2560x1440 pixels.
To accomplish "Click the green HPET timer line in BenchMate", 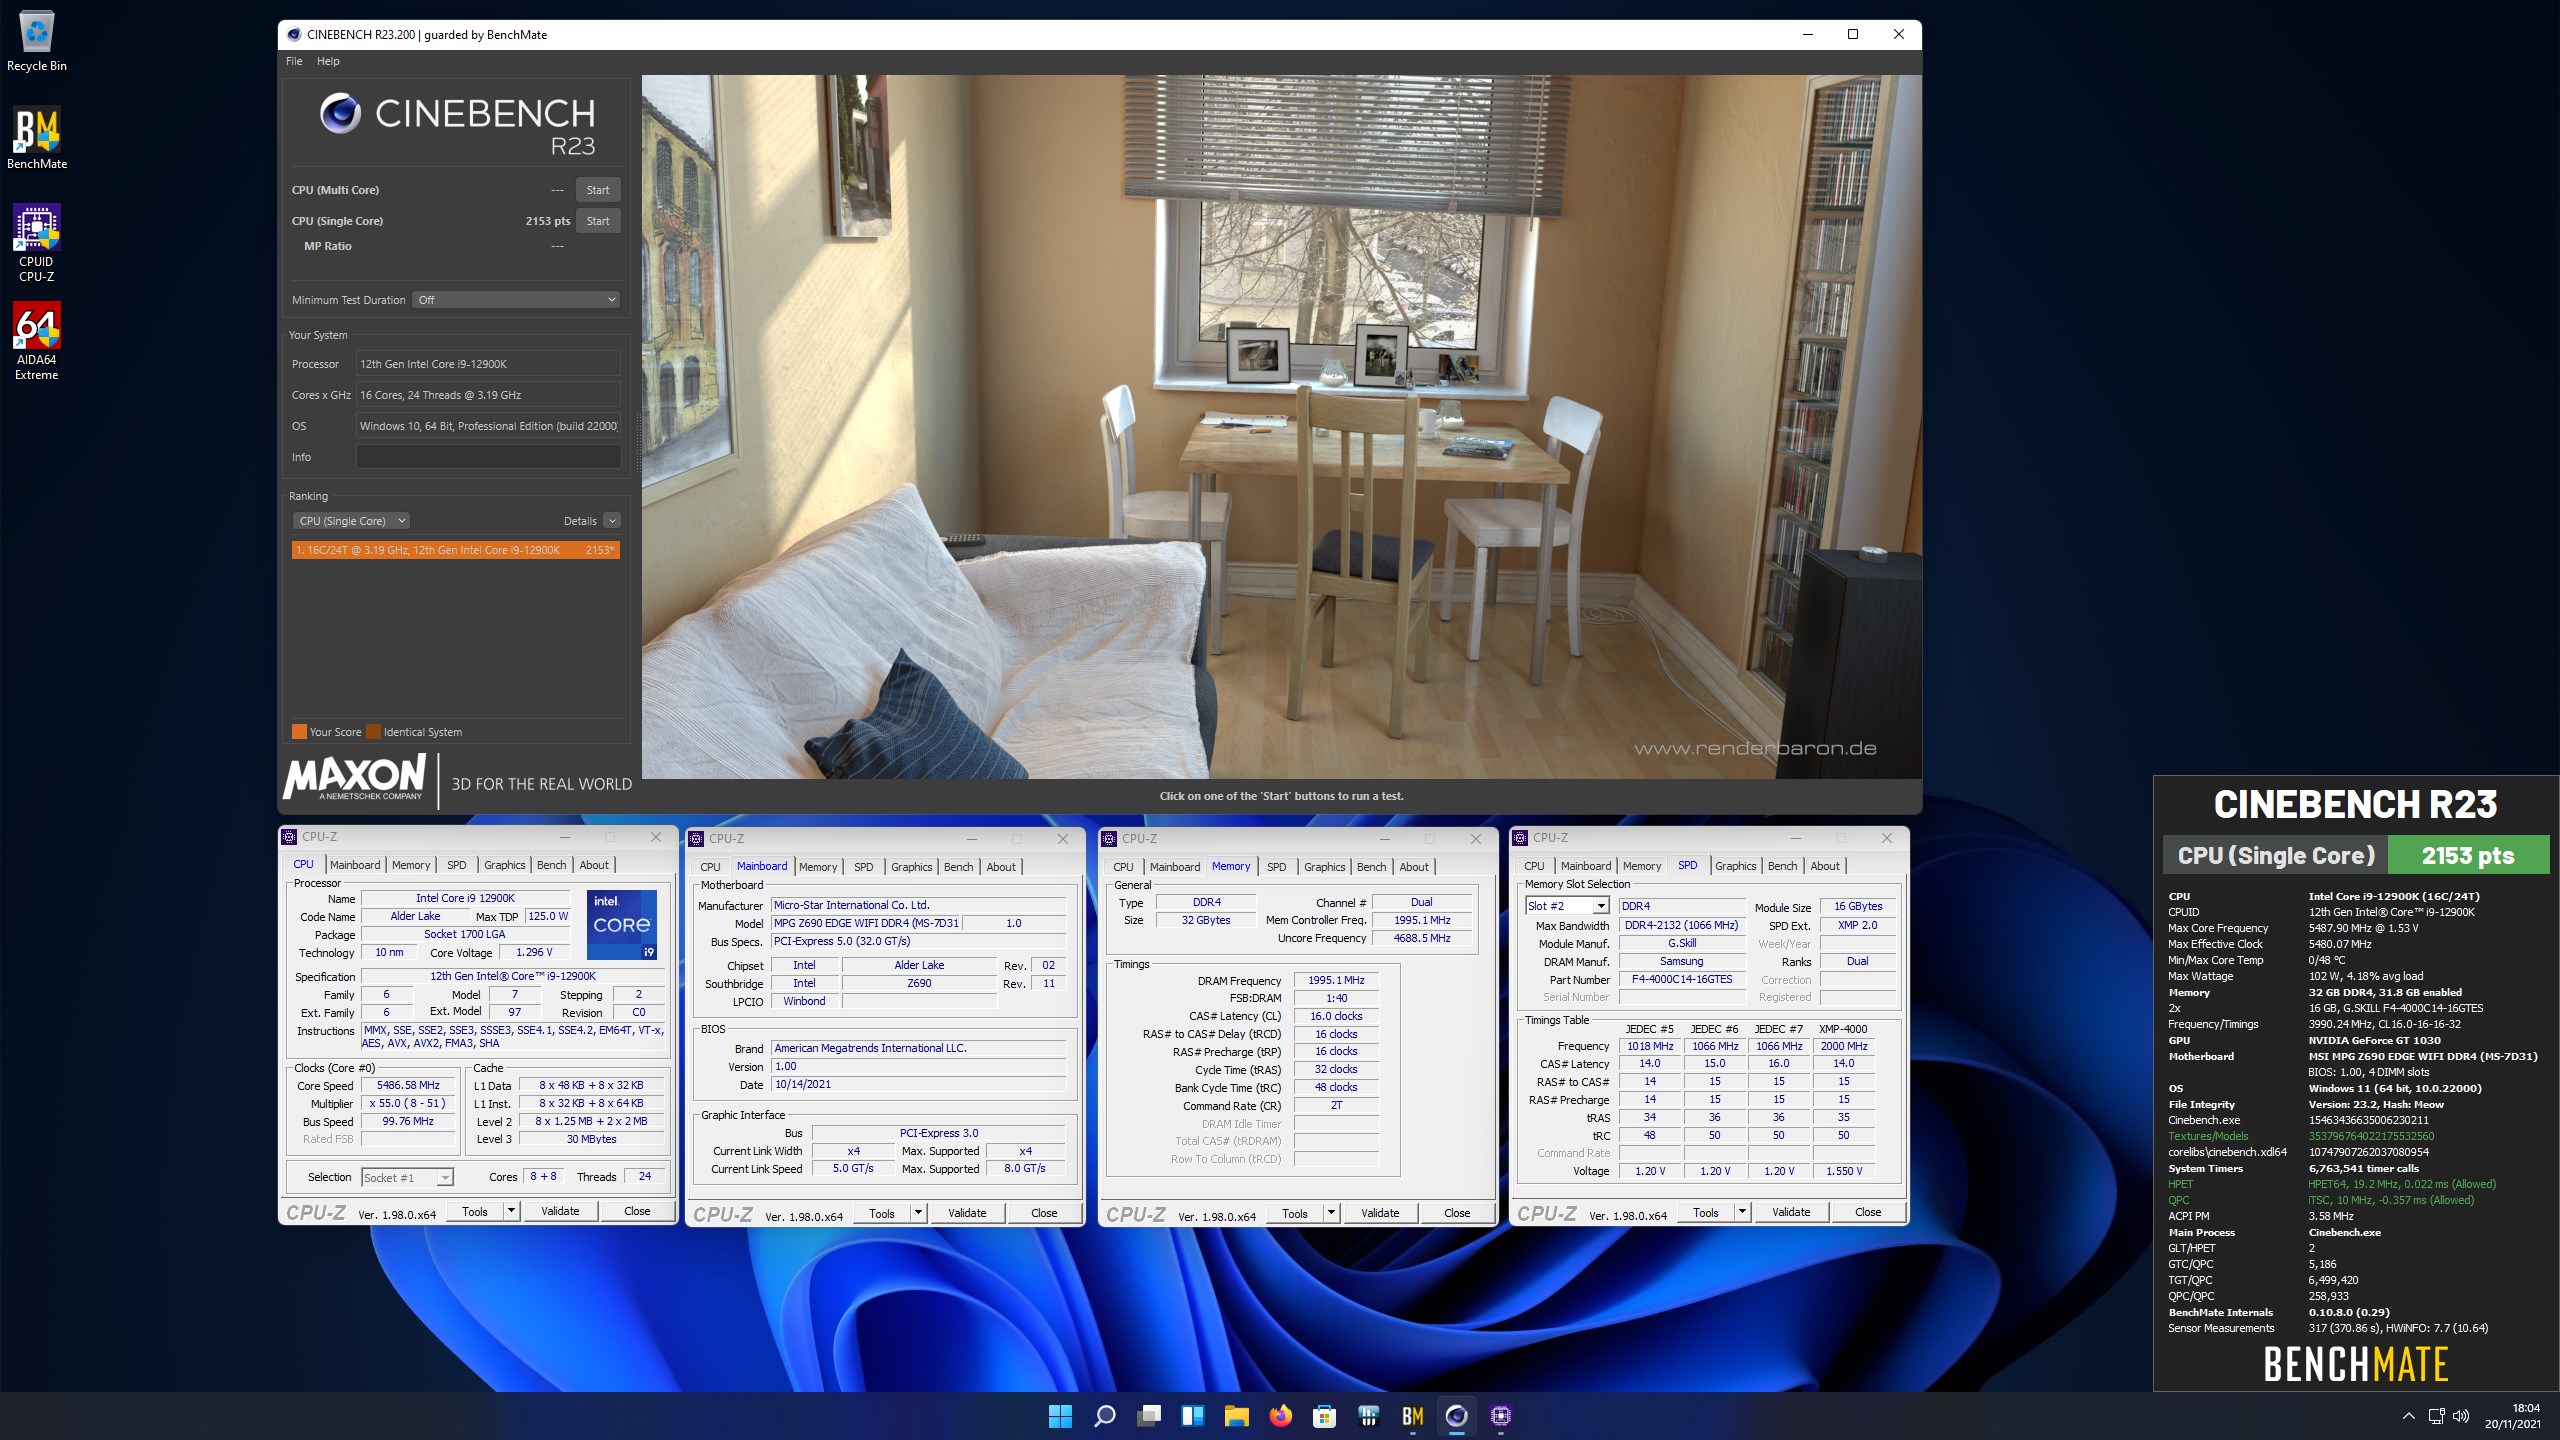I will [2332, 1184].
